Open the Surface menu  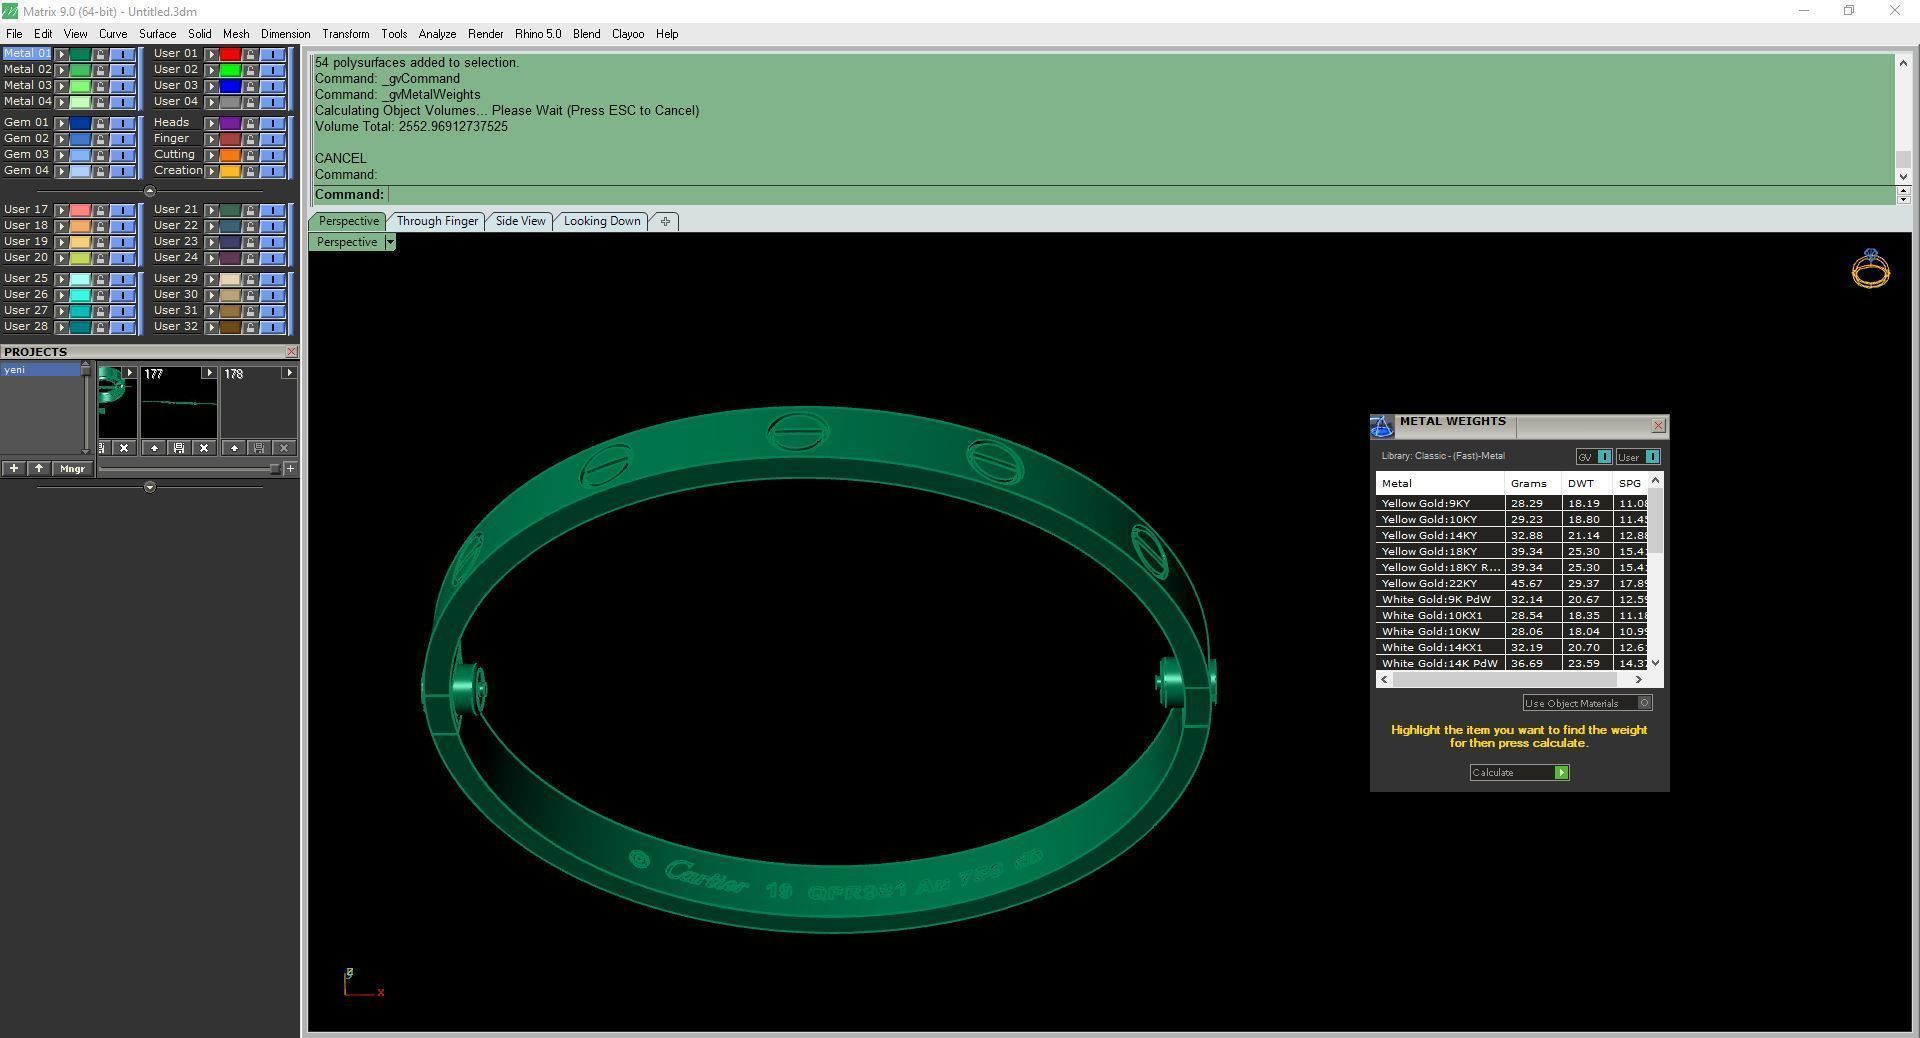point(157,34)
